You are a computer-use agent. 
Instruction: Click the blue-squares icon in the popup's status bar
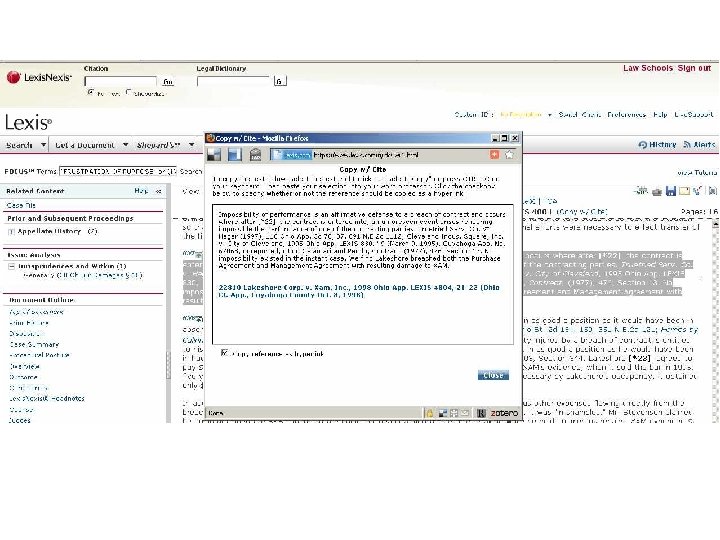[x=443, y=413]
